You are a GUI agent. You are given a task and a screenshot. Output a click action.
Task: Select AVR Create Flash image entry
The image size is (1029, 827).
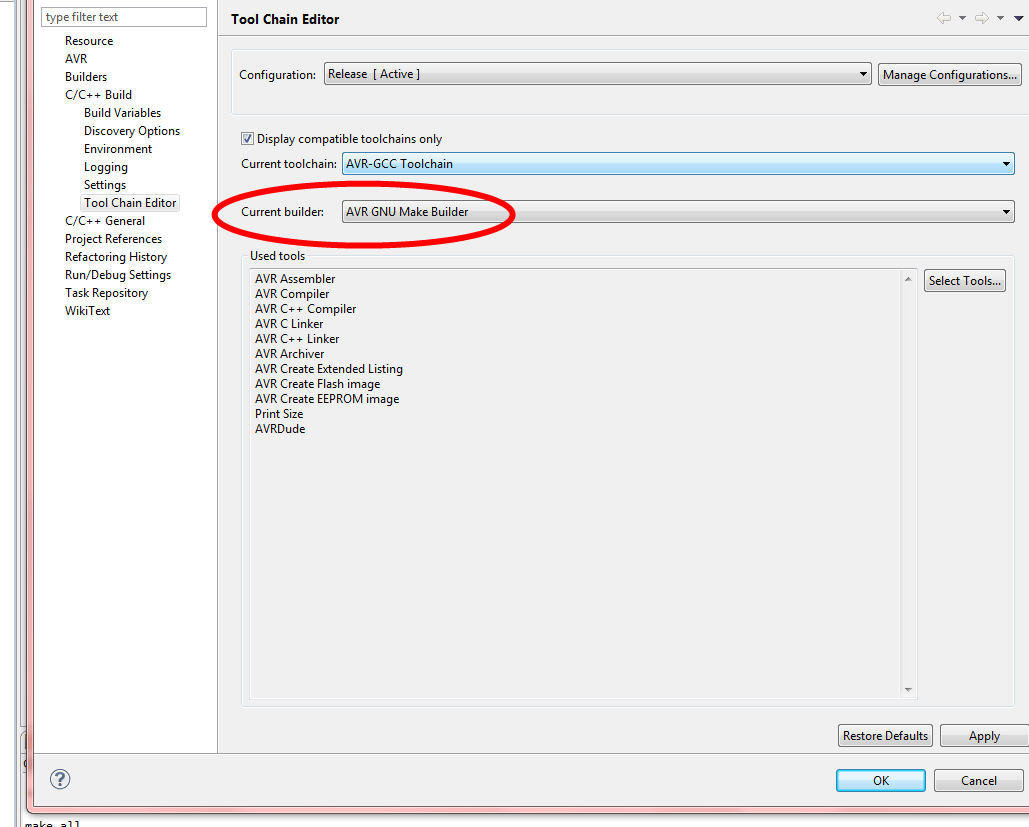click(318, 384)
